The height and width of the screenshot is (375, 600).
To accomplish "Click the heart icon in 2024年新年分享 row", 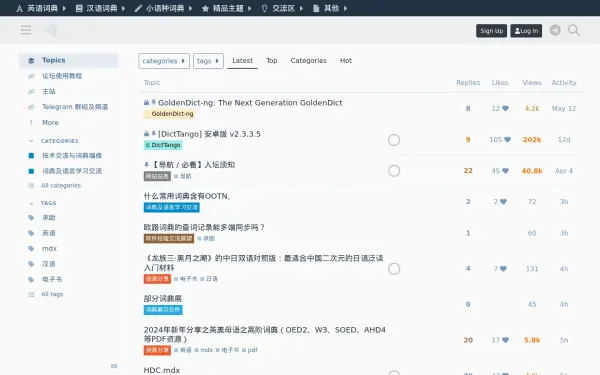I will point(505,340).
